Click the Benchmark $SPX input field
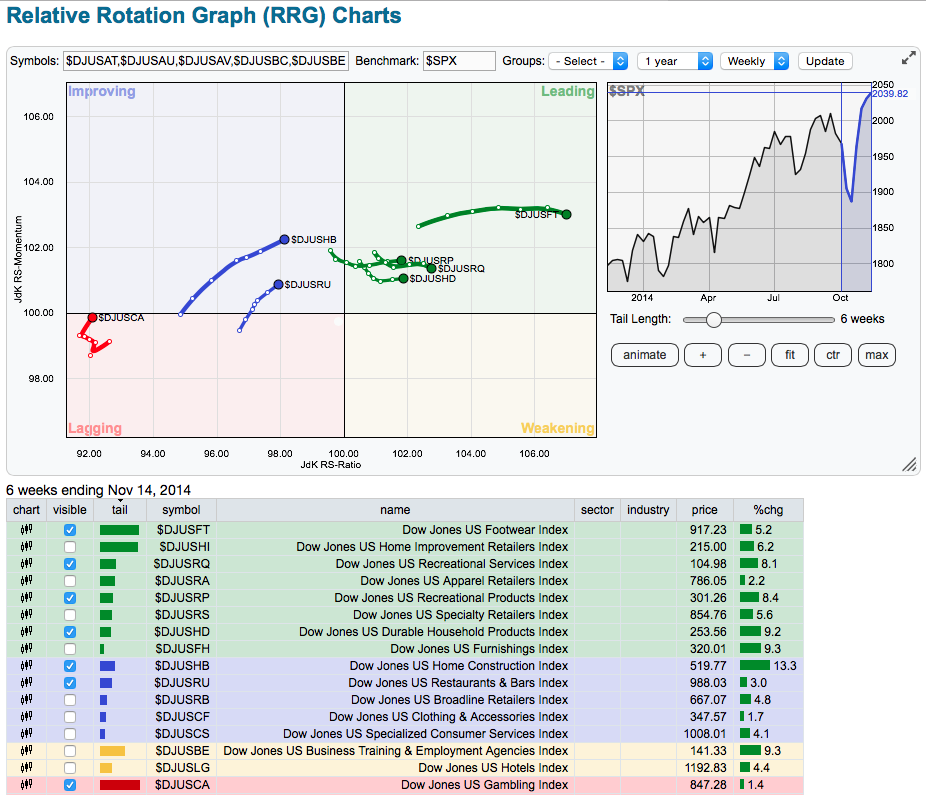The height and width of the screenshot is (795, 926). pos(459,61)
